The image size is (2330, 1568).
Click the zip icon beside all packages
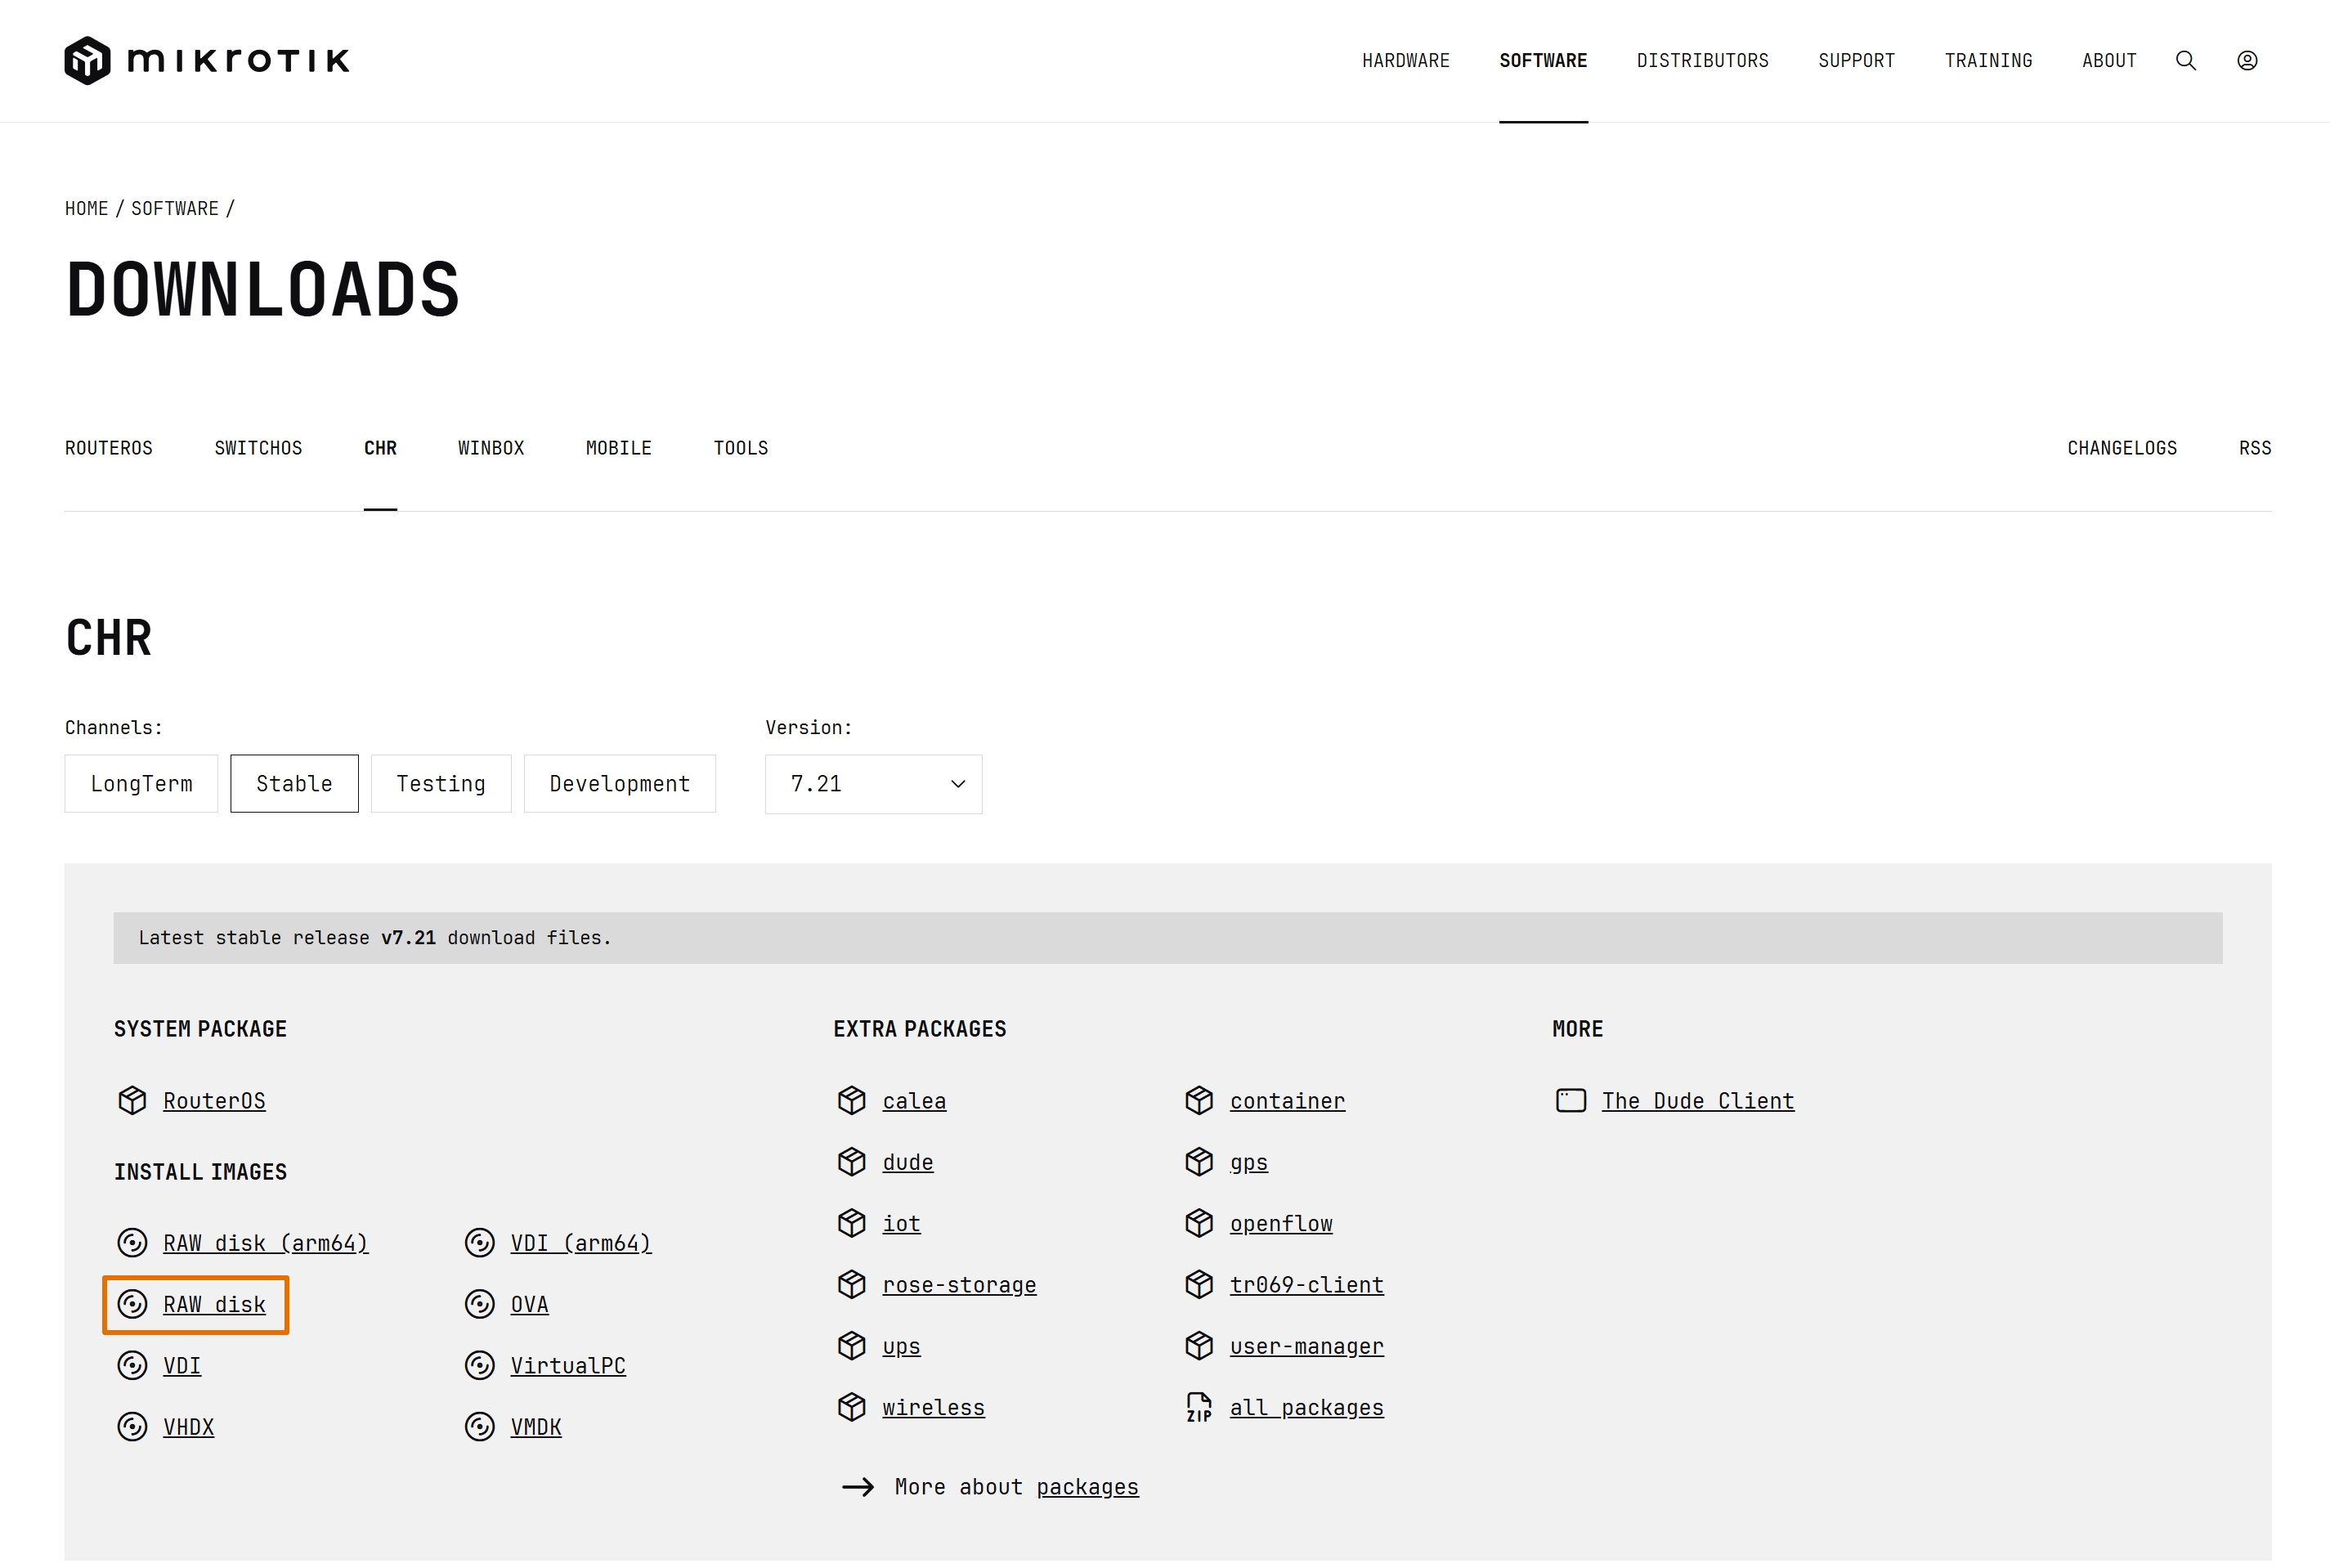click(1198, 1407)
